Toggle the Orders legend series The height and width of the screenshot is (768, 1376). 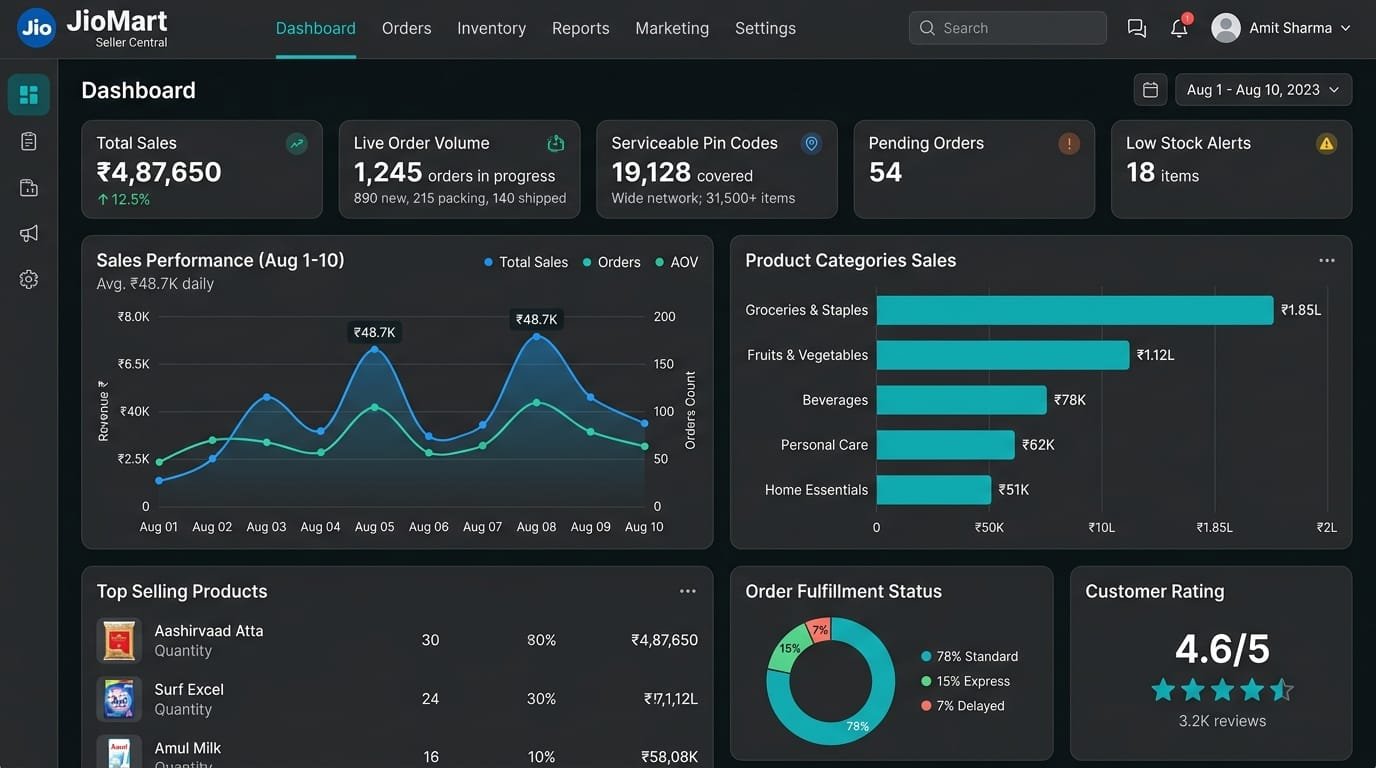coord(612,262)
